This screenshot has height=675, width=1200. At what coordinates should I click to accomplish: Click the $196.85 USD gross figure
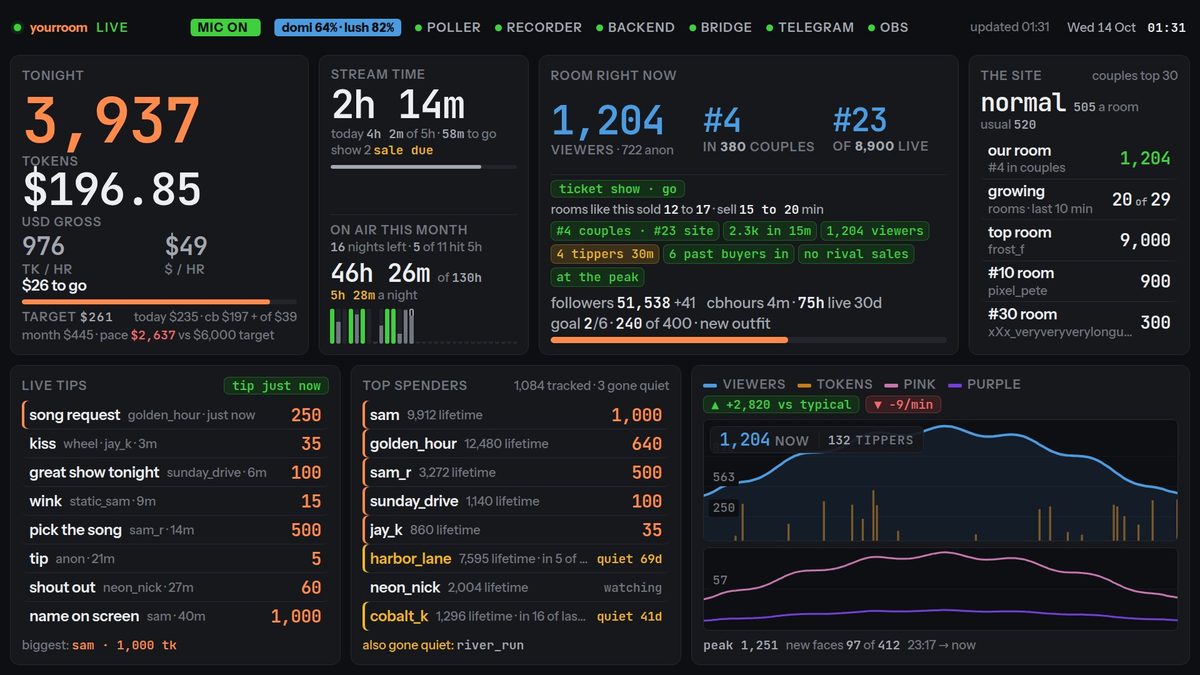[112, 190]
